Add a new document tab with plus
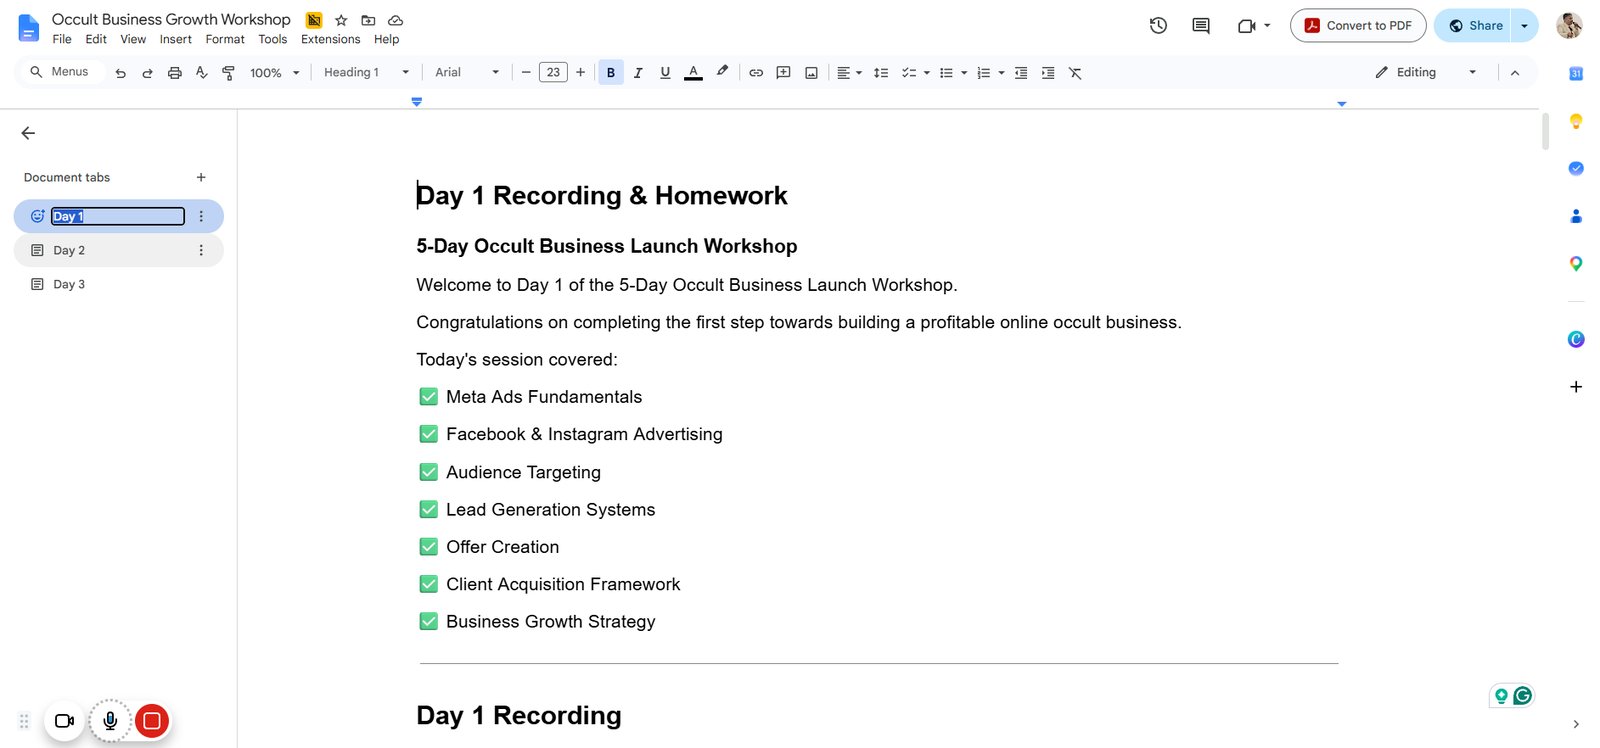 (201, 177)
